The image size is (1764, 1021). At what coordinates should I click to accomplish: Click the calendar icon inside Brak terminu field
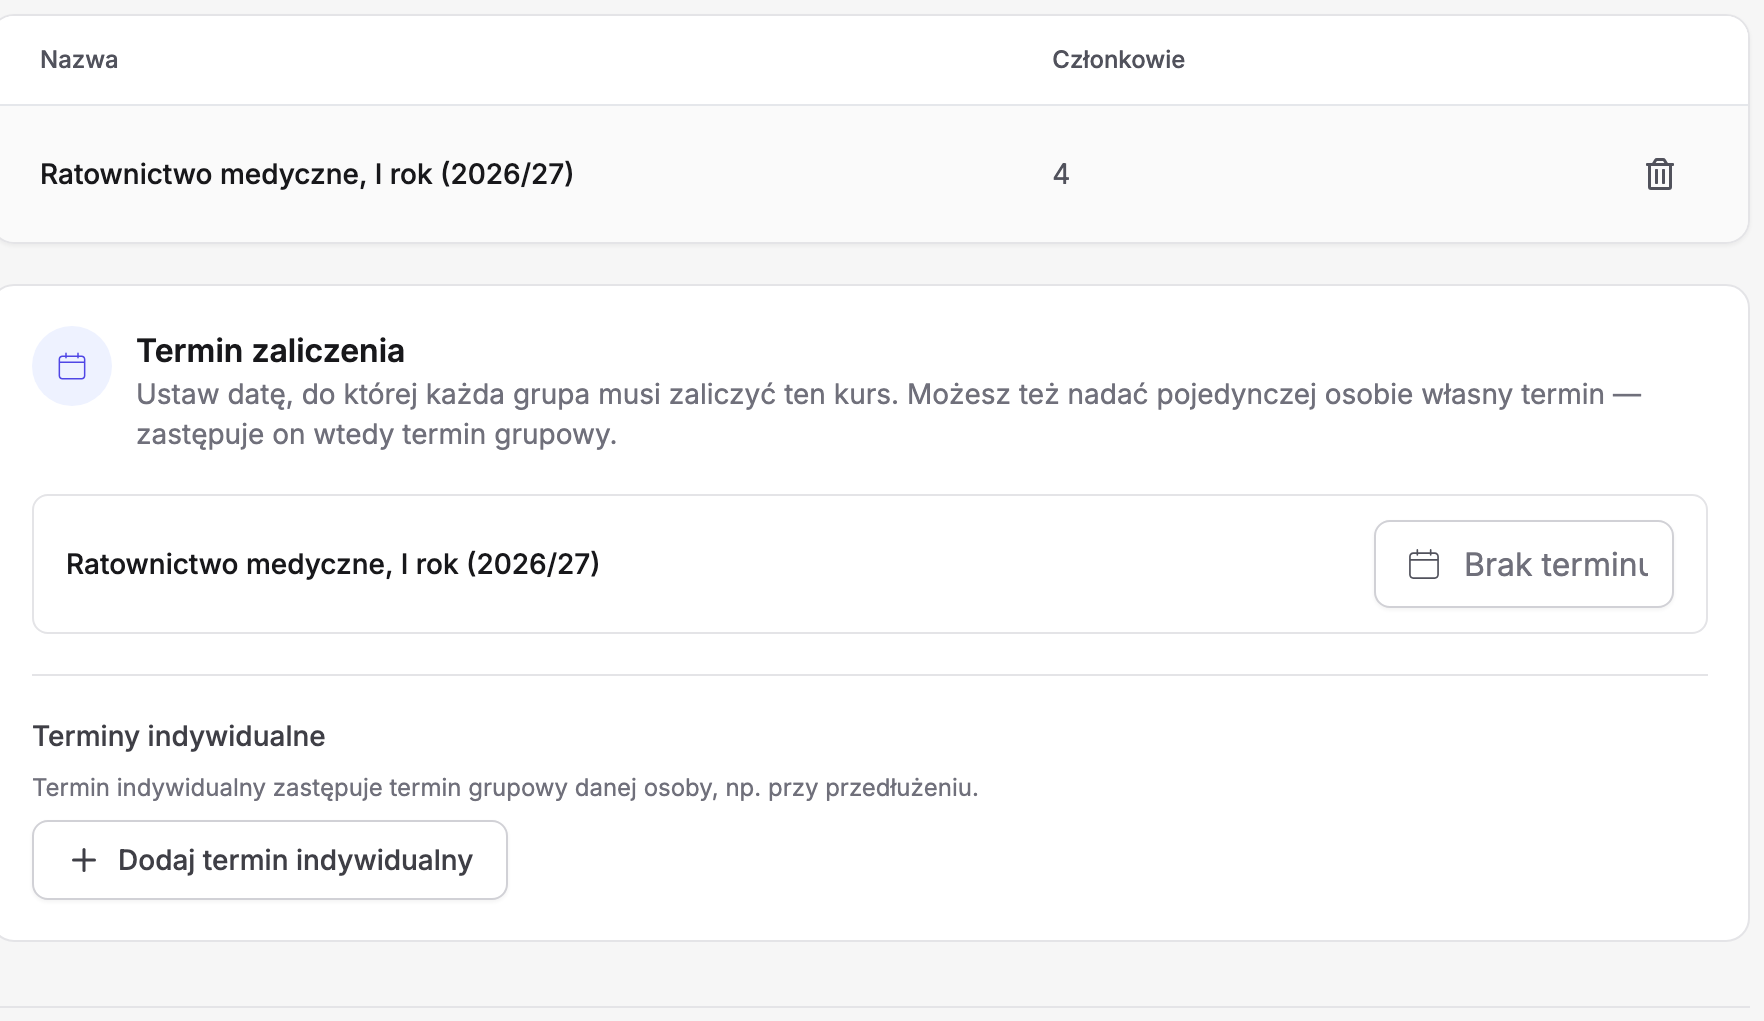click(x=1423, y=564)
